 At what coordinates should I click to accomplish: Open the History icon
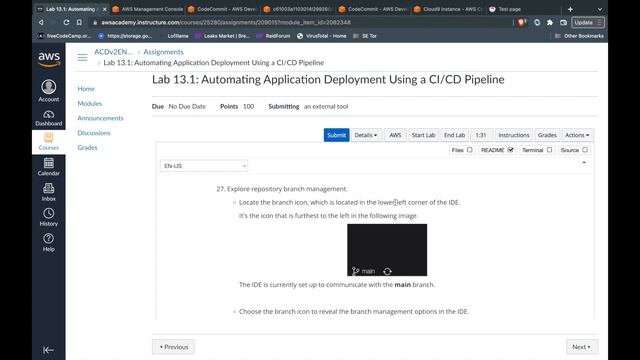pos(49,217)
